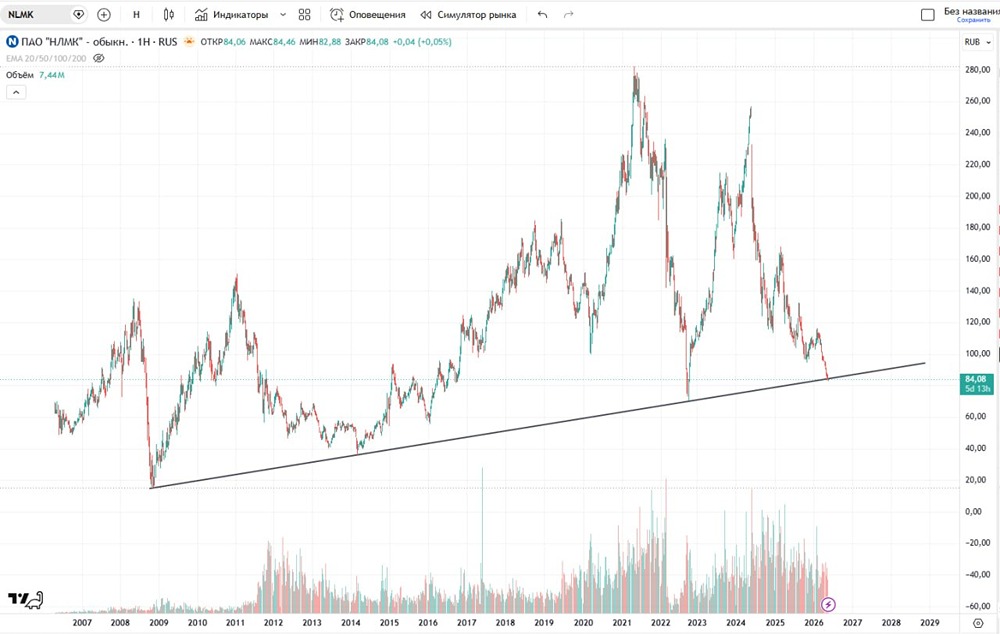The width and height of the screenshot is (1000, 634).
Task: Open the 'Без названия' layout name
Action: 971,11
